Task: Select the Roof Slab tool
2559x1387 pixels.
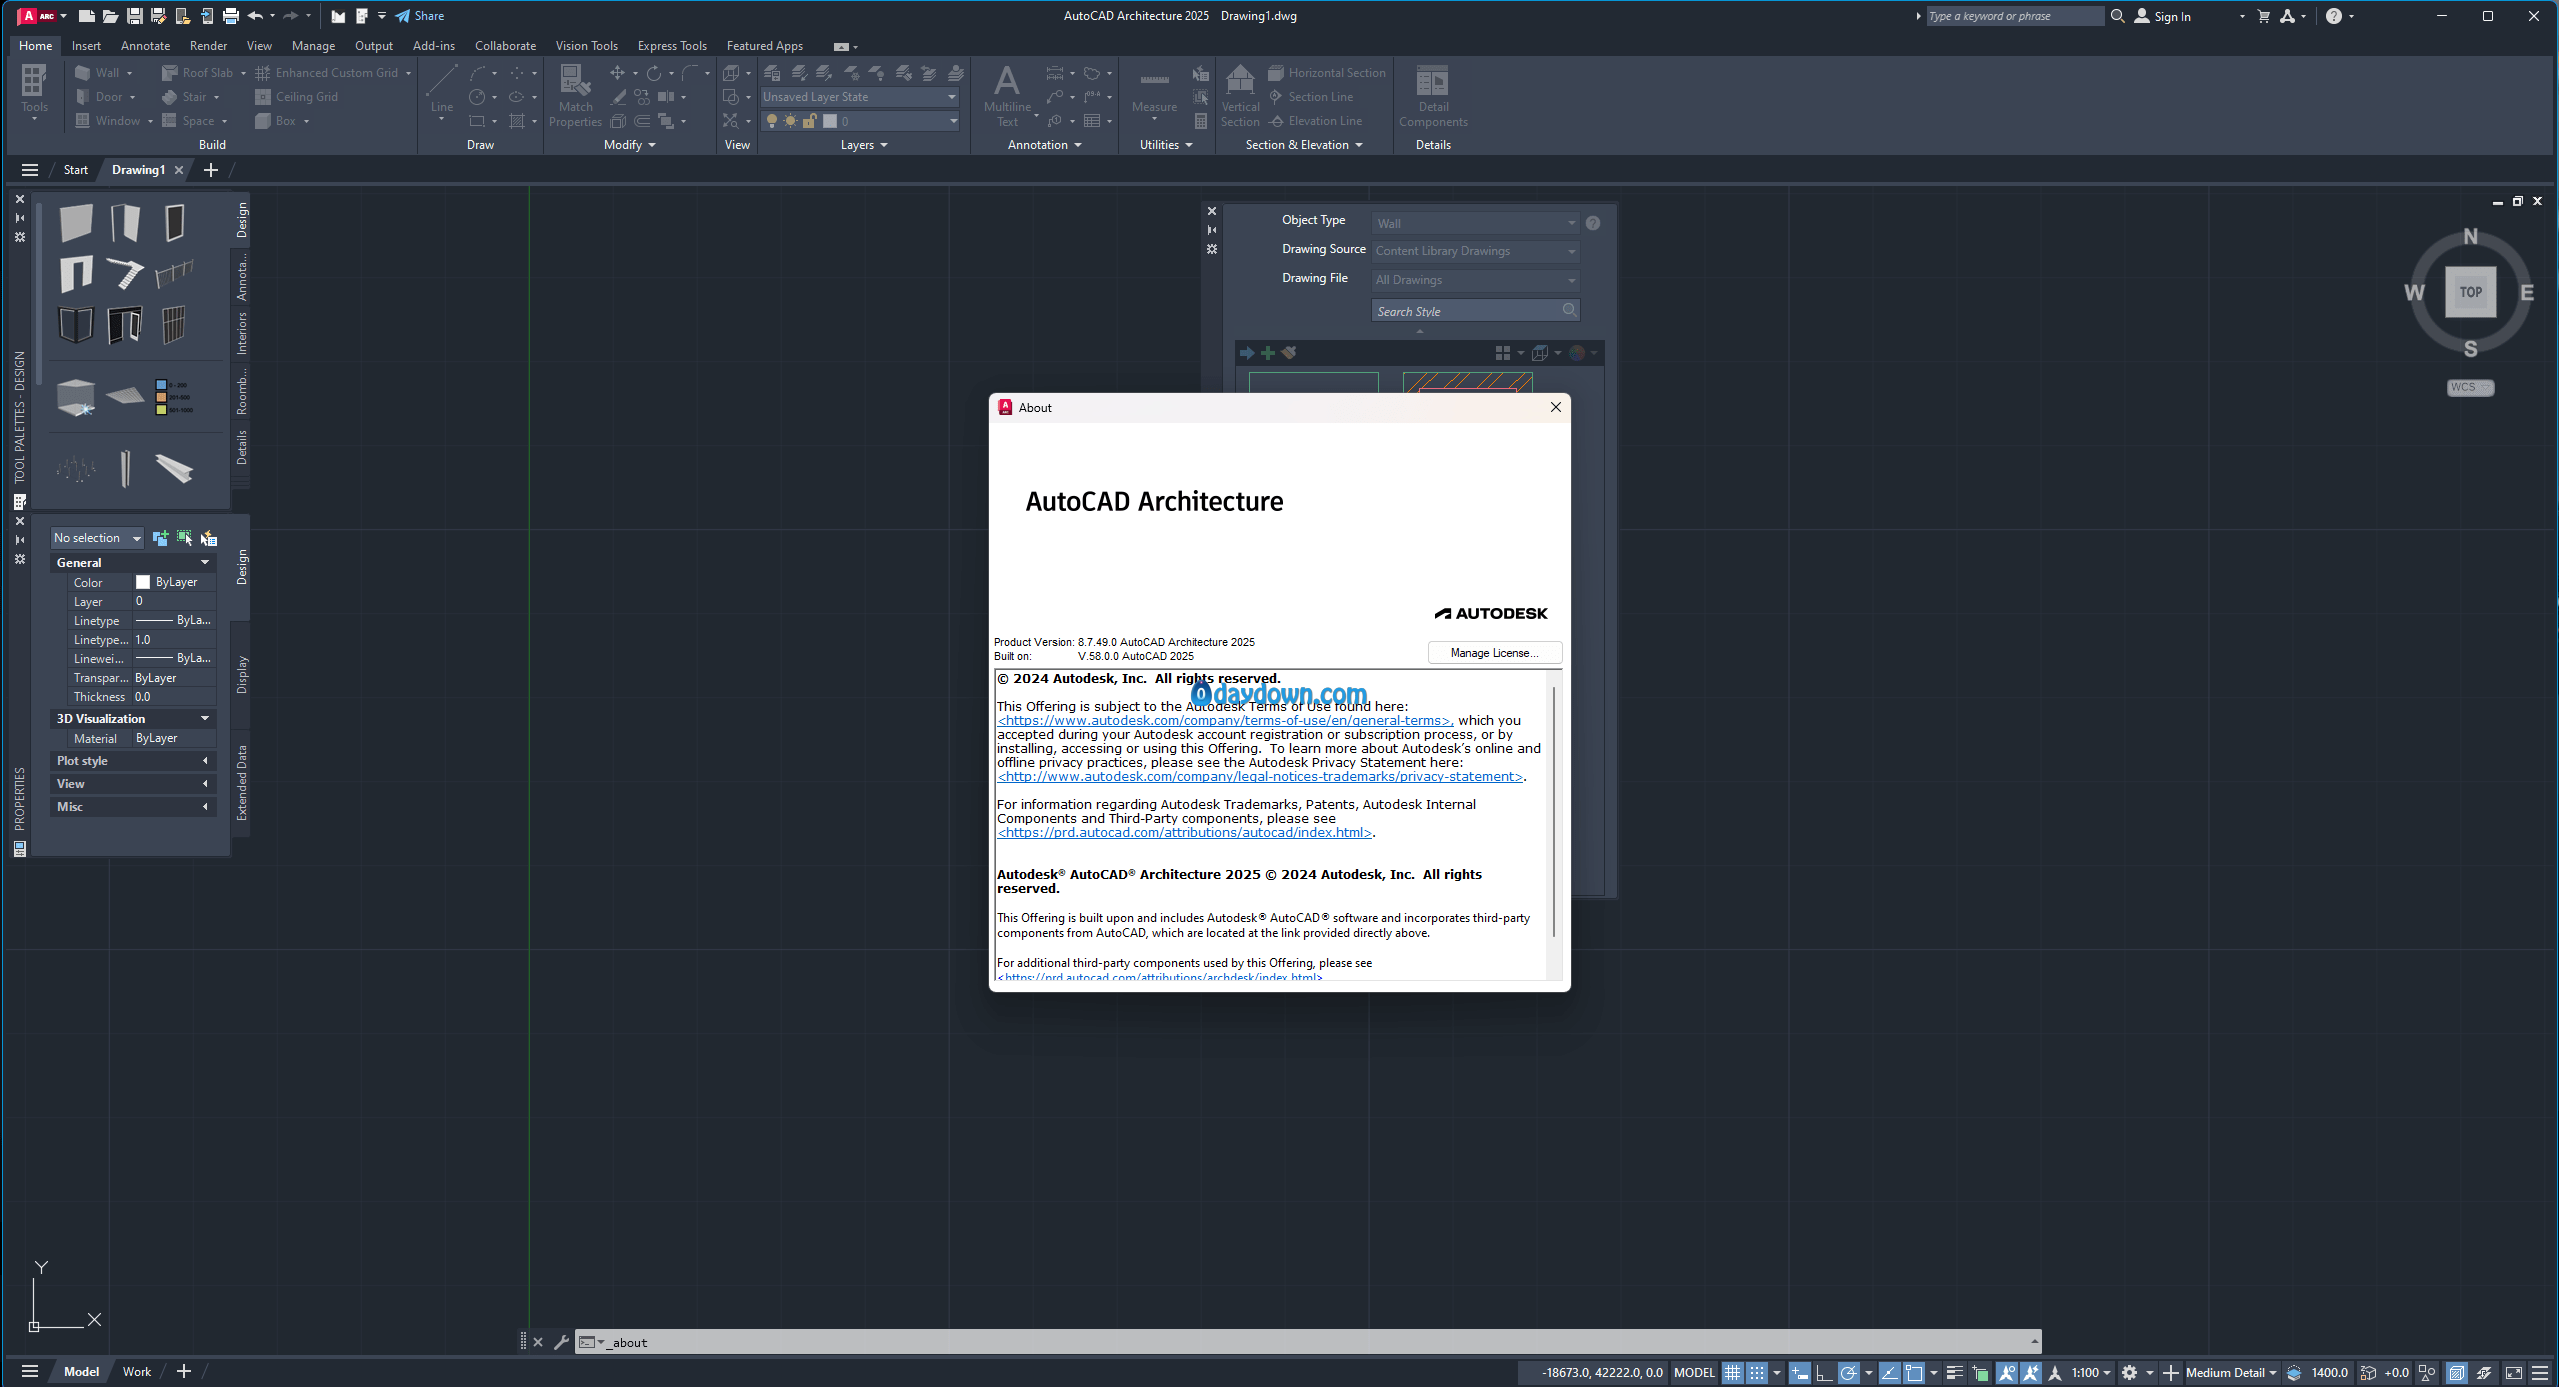Action: (x=198, y=73)
